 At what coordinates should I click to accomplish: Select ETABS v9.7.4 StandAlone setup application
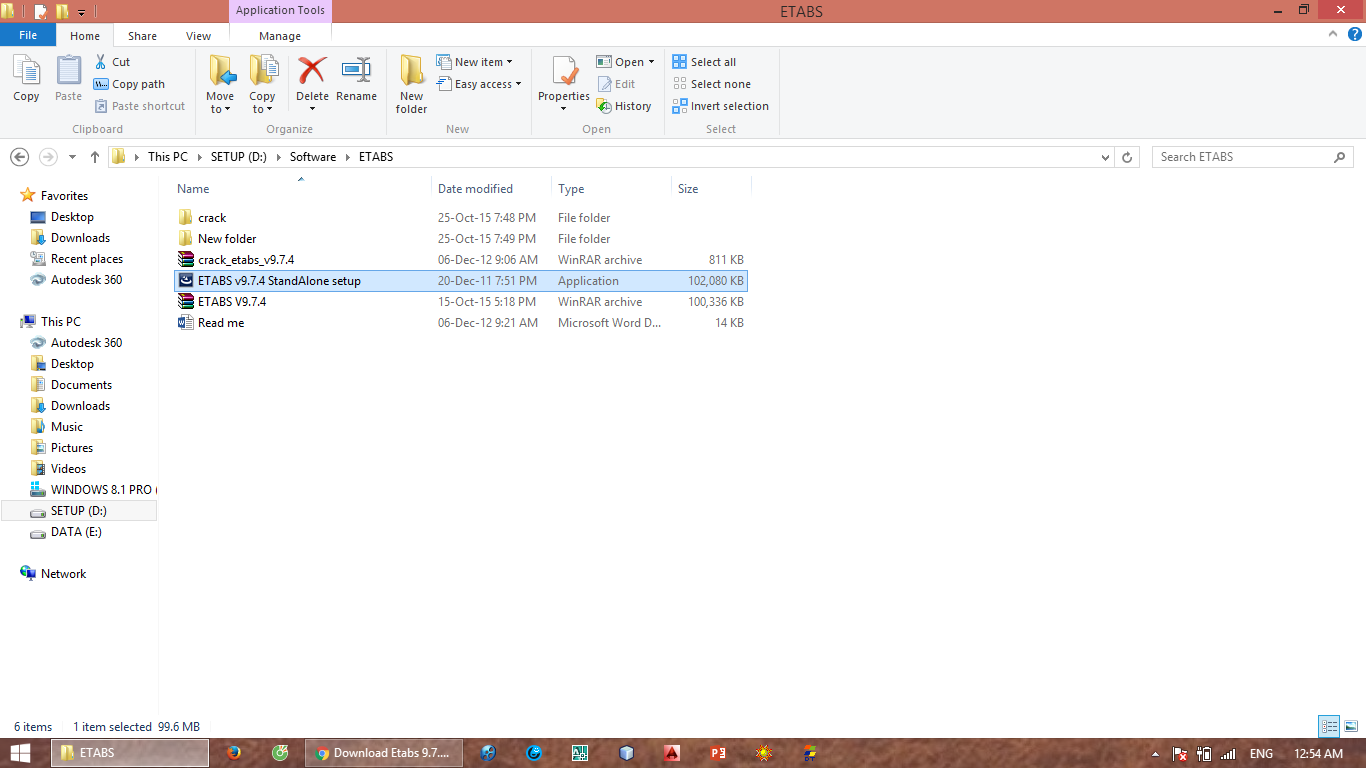[x=461, y=281]
